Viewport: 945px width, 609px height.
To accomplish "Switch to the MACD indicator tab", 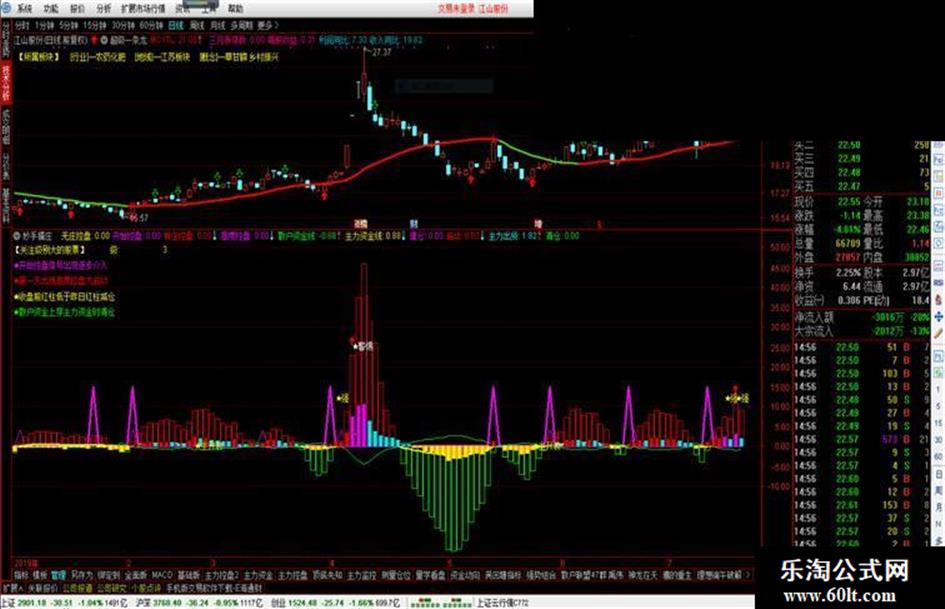I will click(x=162, y=575).
